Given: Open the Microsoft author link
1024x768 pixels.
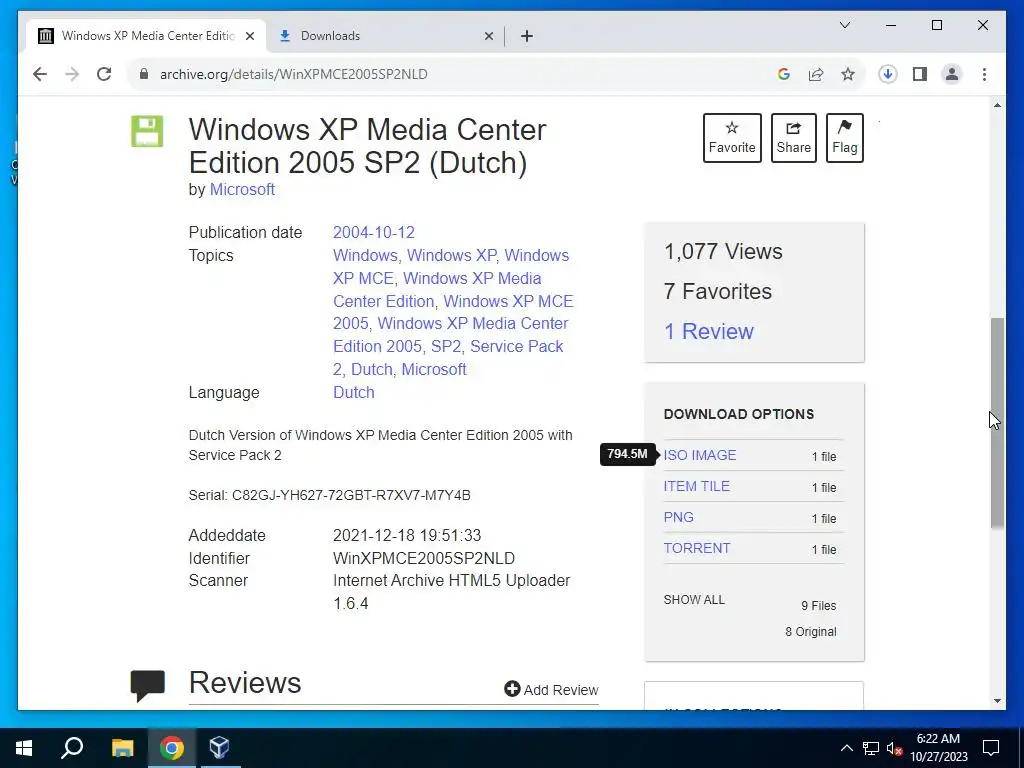Looking at the screenshot, I should pos(242,189).
